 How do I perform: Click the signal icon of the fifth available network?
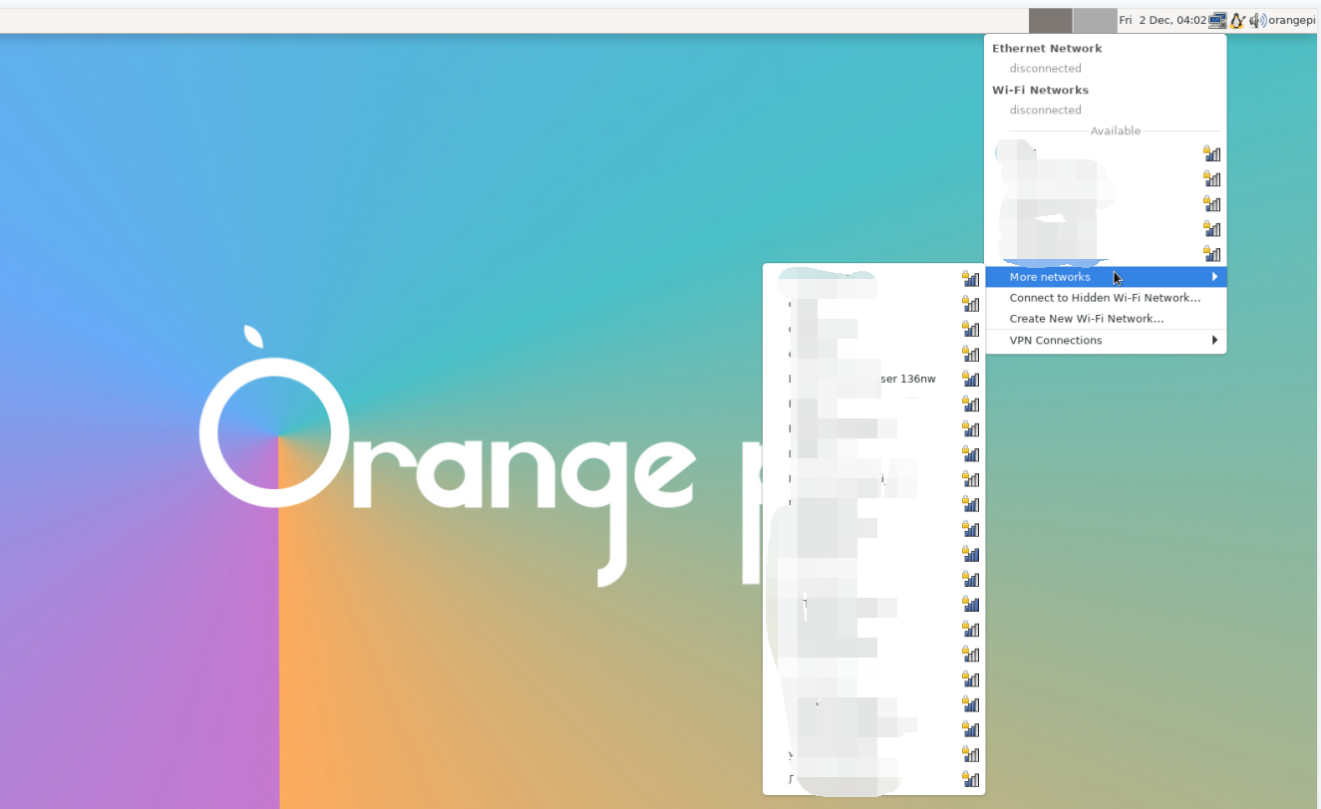(1211, 253)
